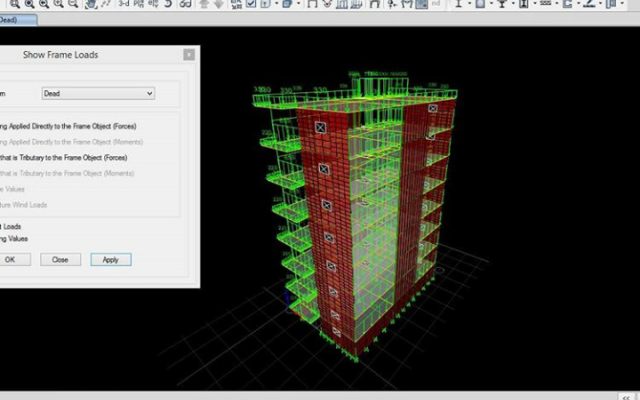Click the blue 3D extruded box icon
640x400 pixels.
287,4
